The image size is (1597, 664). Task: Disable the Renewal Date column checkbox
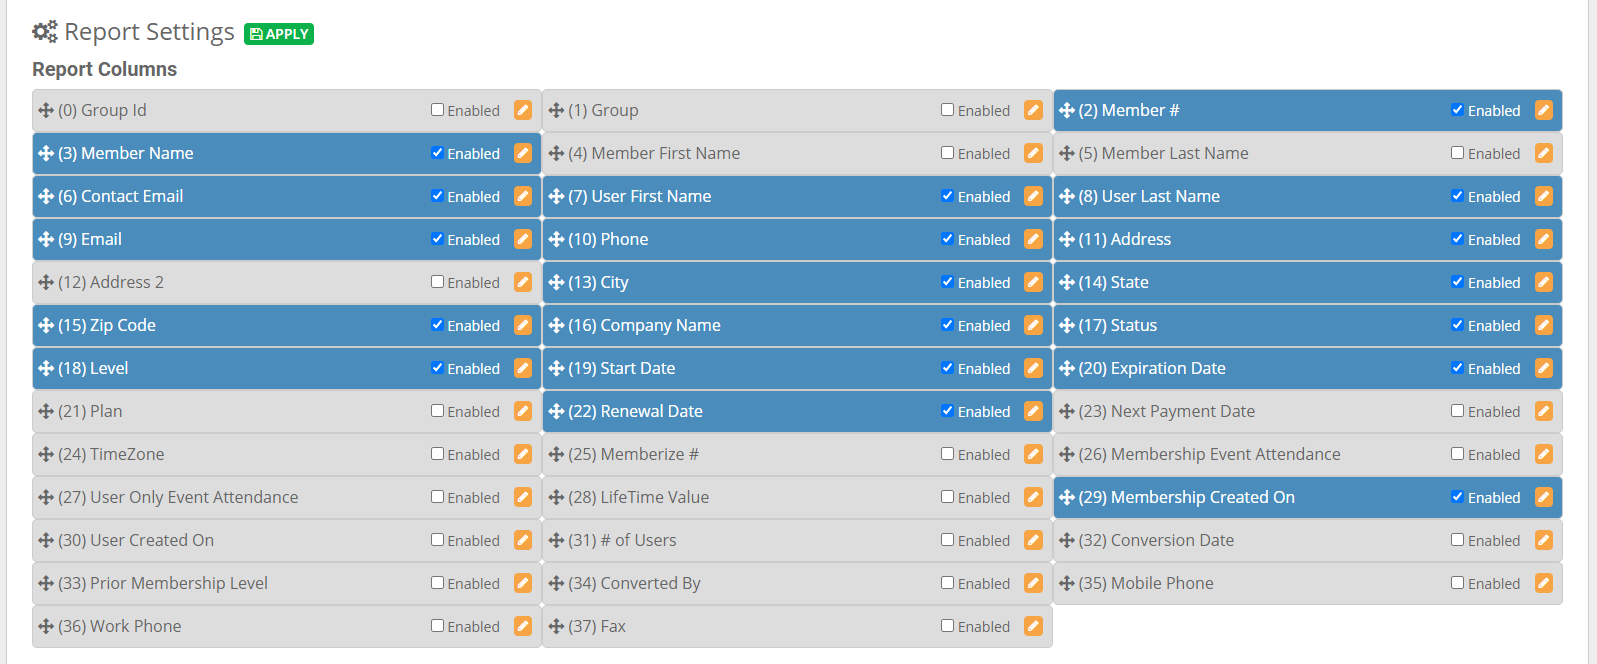(947, 411)
